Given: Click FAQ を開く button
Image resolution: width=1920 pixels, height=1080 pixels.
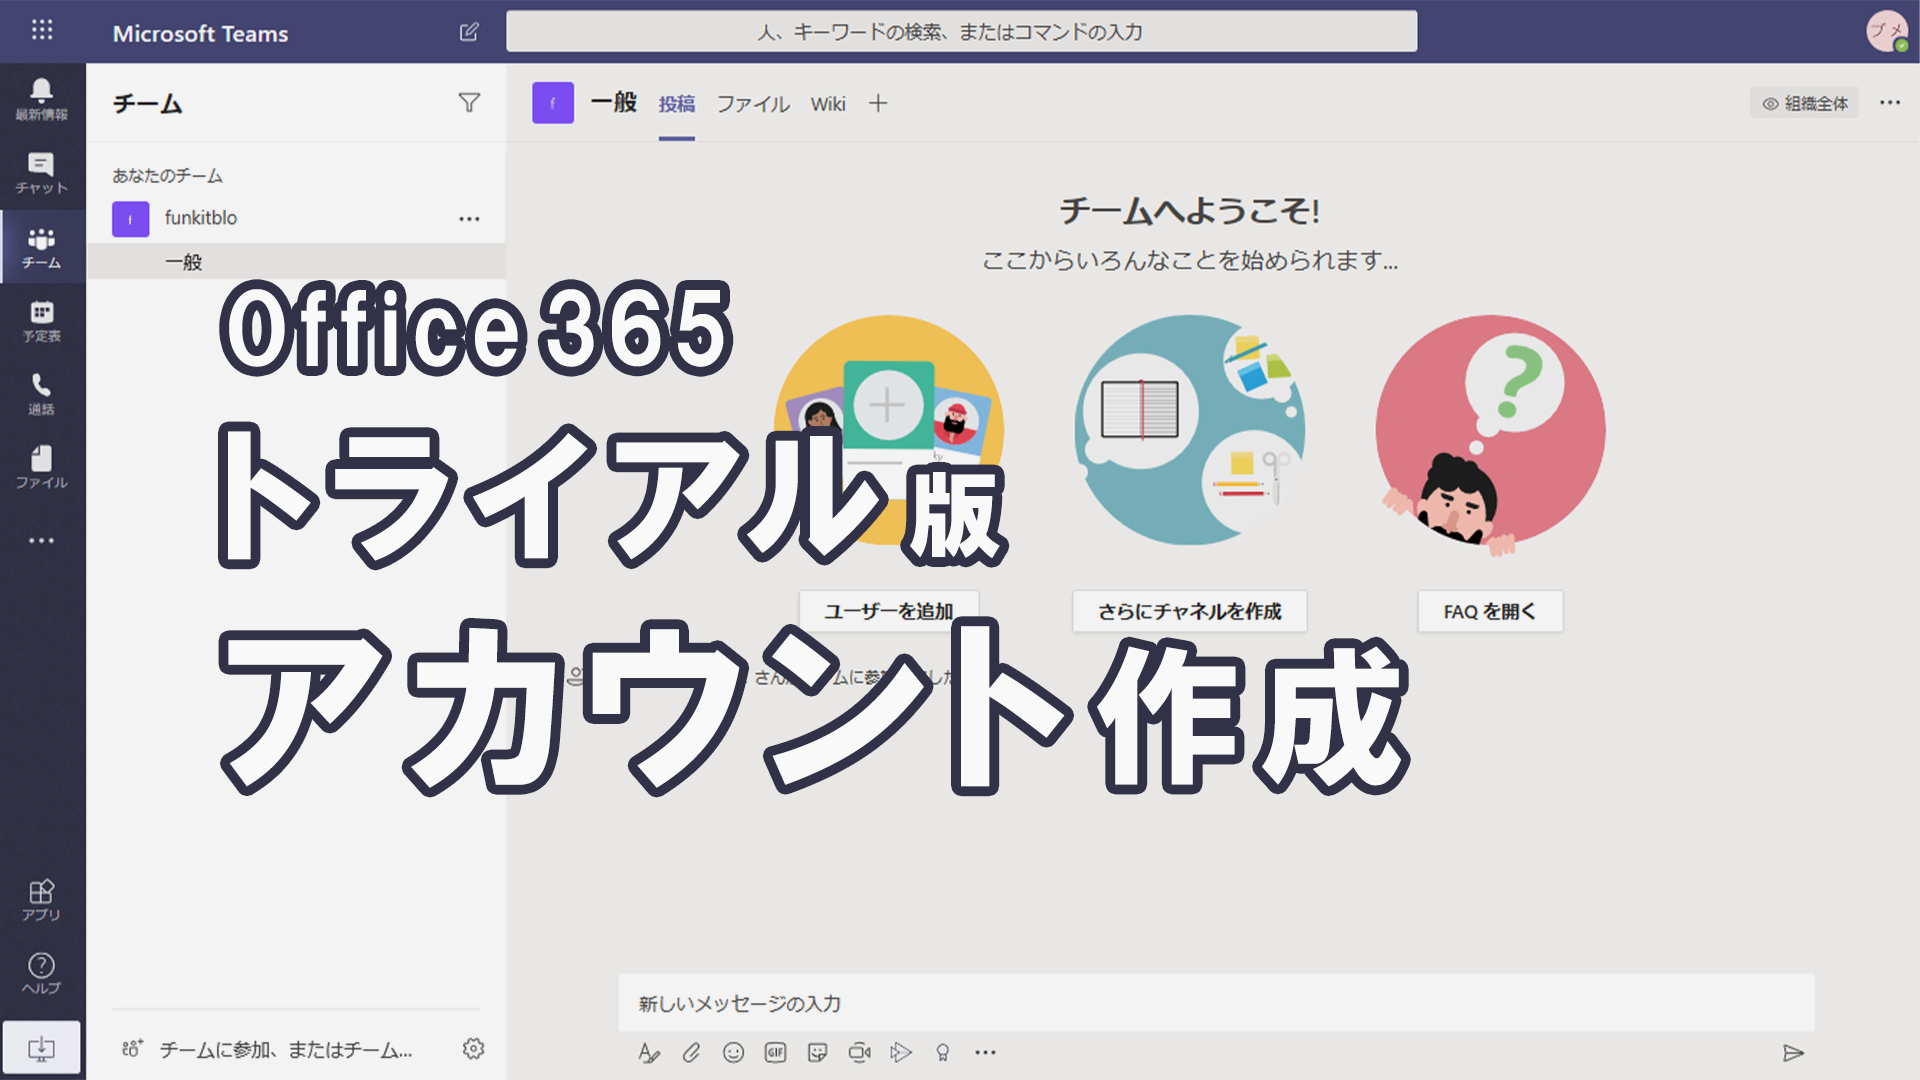Looking at the screenshot, I should coord(1490,611).
